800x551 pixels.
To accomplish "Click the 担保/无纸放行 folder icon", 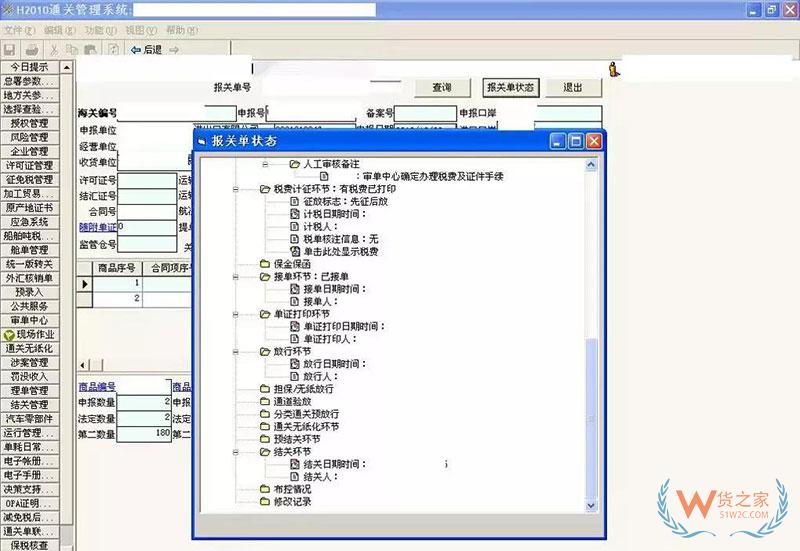I will [264, 389].
